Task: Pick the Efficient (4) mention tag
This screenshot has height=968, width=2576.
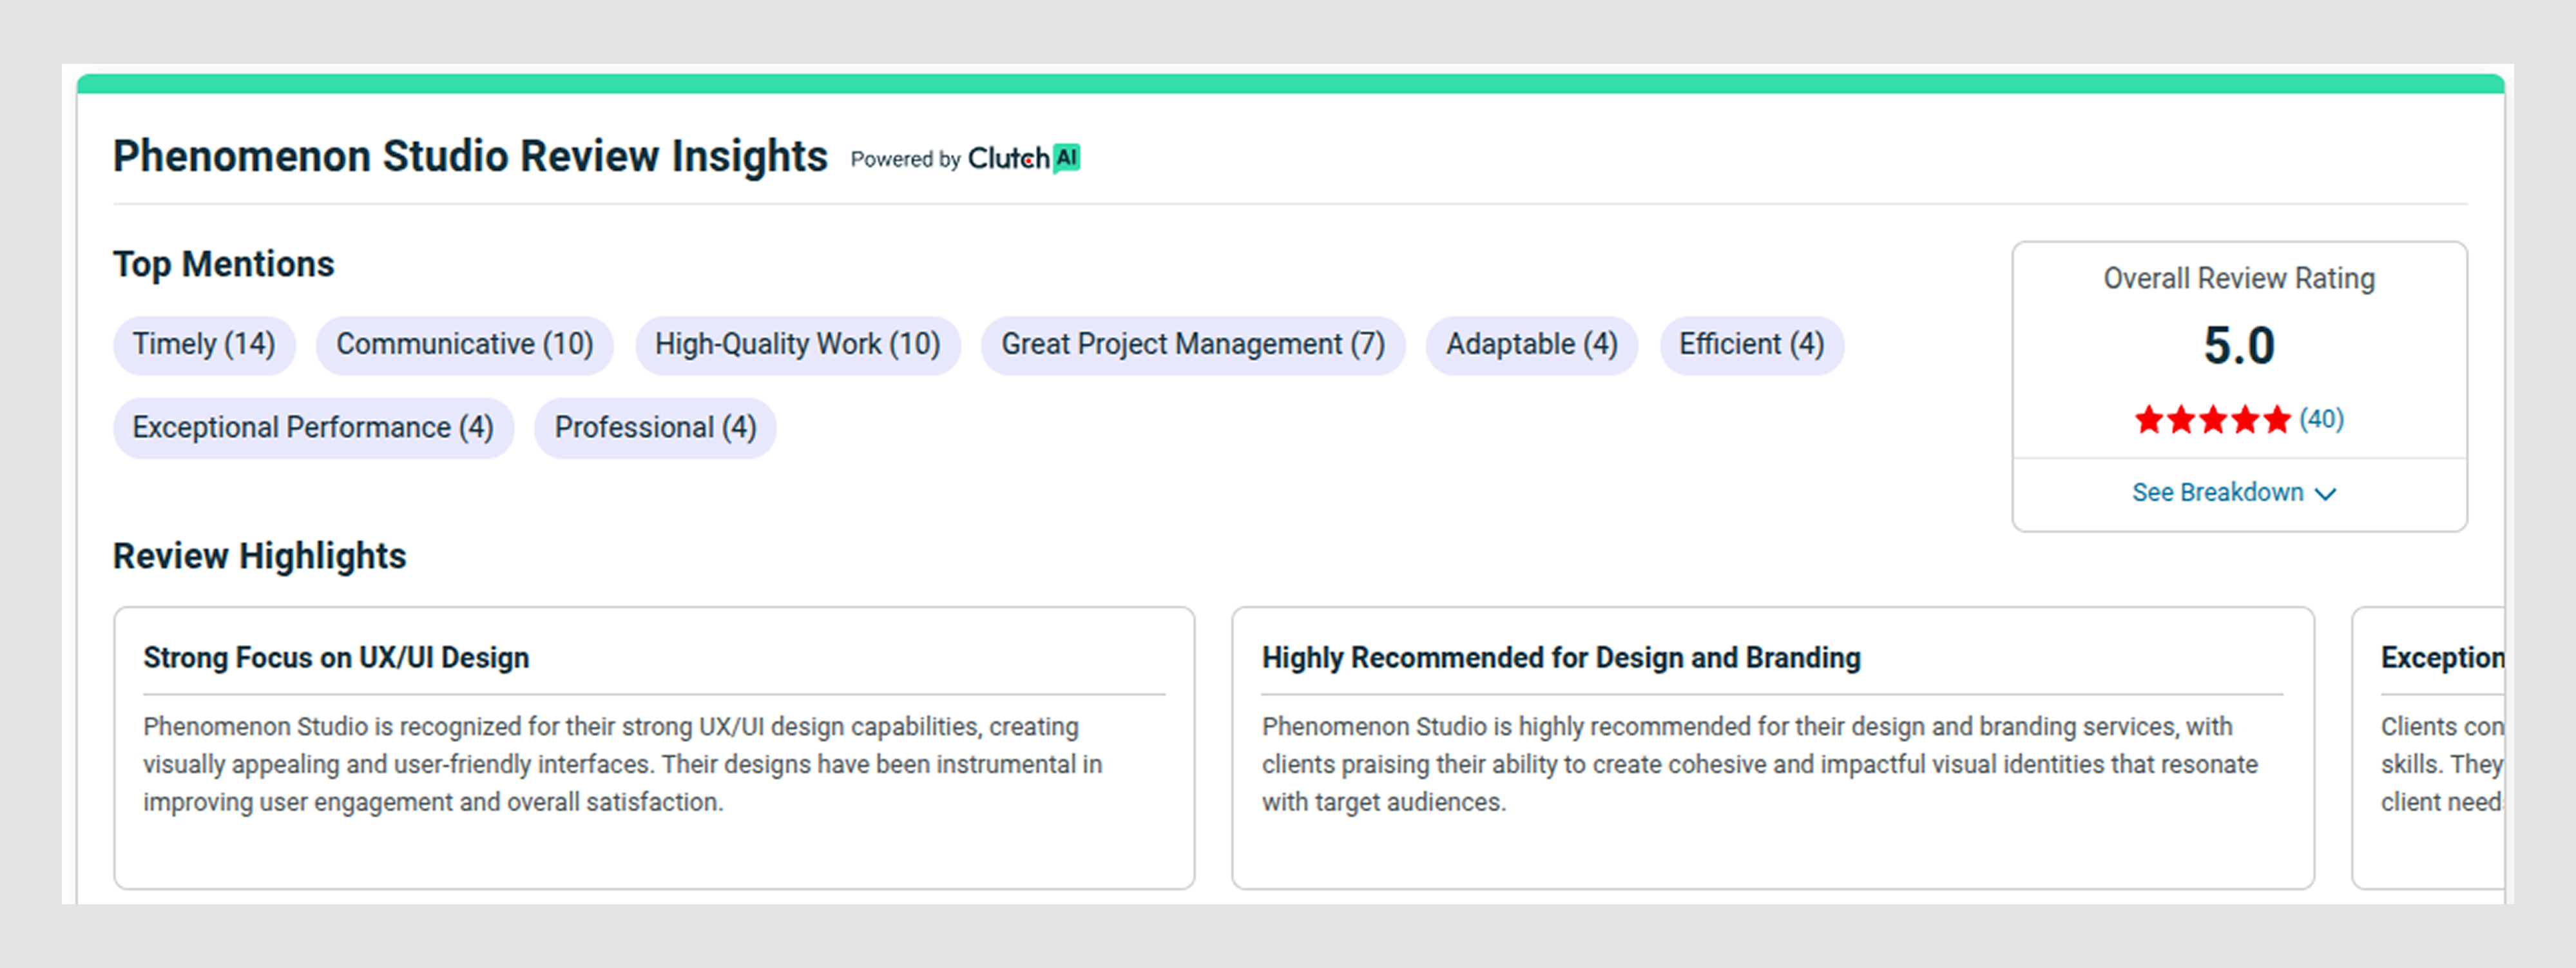Action: tap(1752, 345)
